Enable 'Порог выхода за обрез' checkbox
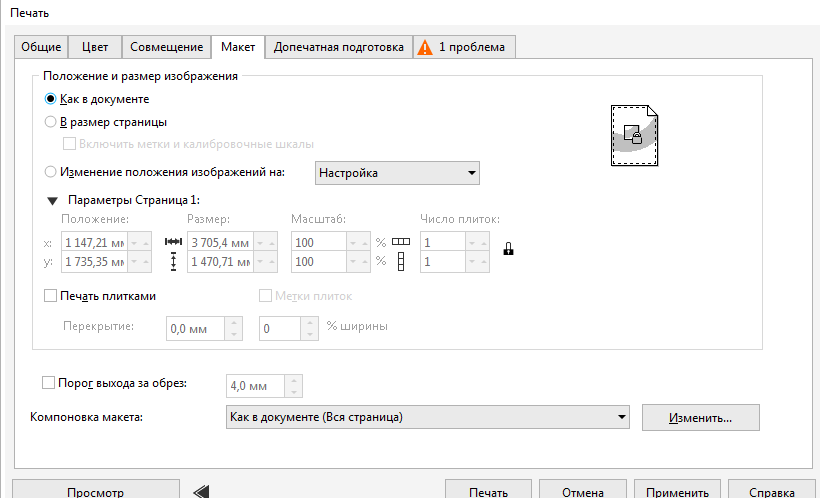This screenshot has height=498, width=820. 48,383
